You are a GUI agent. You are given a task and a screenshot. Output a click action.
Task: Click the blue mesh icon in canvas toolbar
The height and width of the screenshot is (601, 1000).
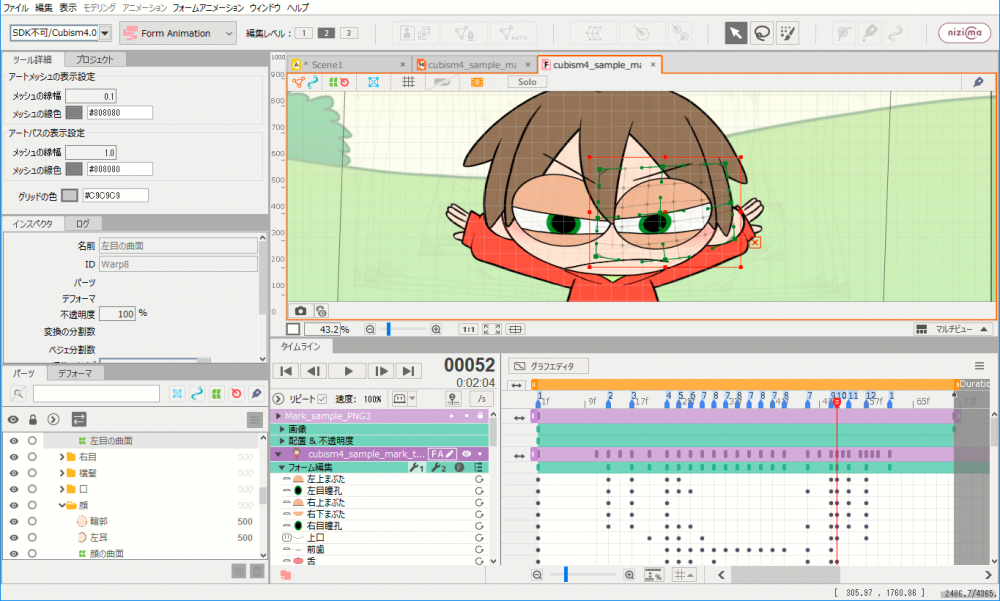(374, 82)
